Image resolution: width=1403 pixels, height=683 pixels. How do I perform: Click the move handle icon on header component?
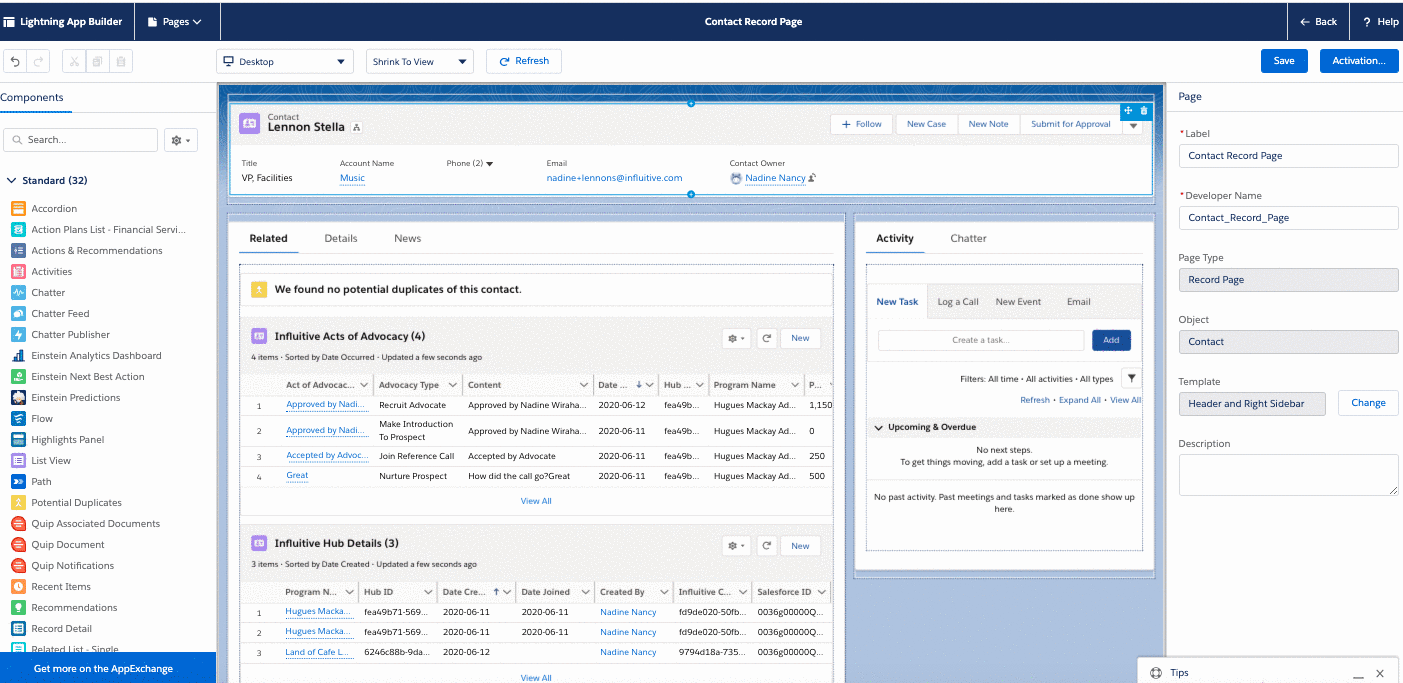1128,111
